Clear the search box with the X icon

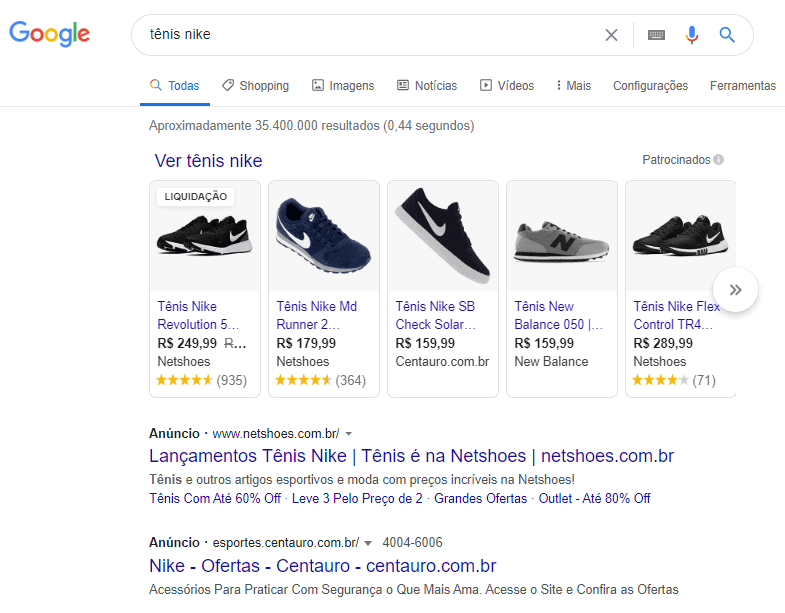pyautogui.click(x=611, y=35)
